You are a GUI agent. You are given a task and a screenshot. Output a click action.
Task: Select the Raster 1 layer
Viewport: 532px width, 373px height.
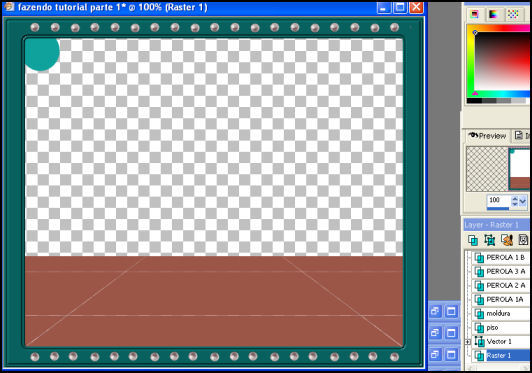tap(502, 355)
